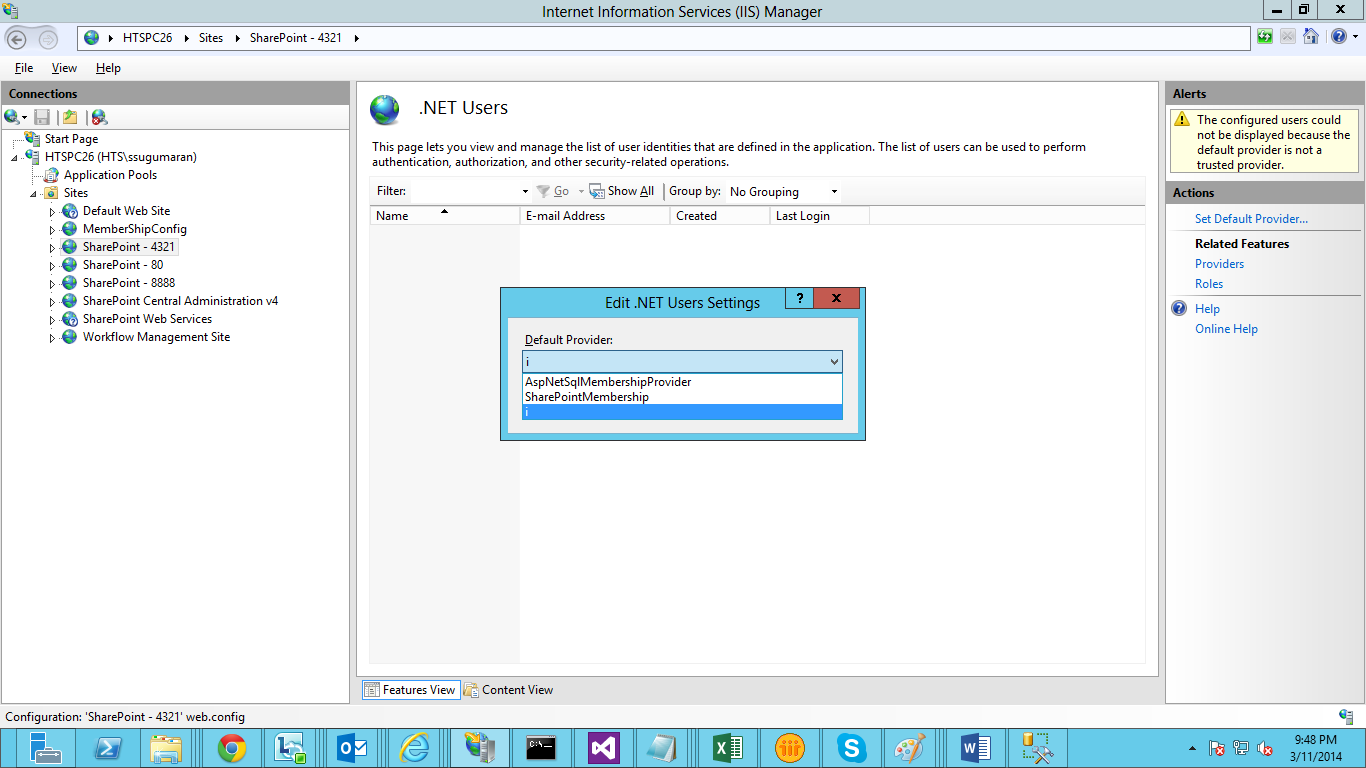Click the warning icon in Alerts
The image size is (1366, 768).
point(1183,120)
